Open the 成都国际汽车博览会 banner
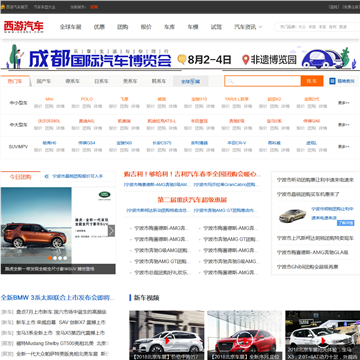Image resolution: width=360 pixels, height=360 pixels. pyautogui.click(x=180, y=56)
